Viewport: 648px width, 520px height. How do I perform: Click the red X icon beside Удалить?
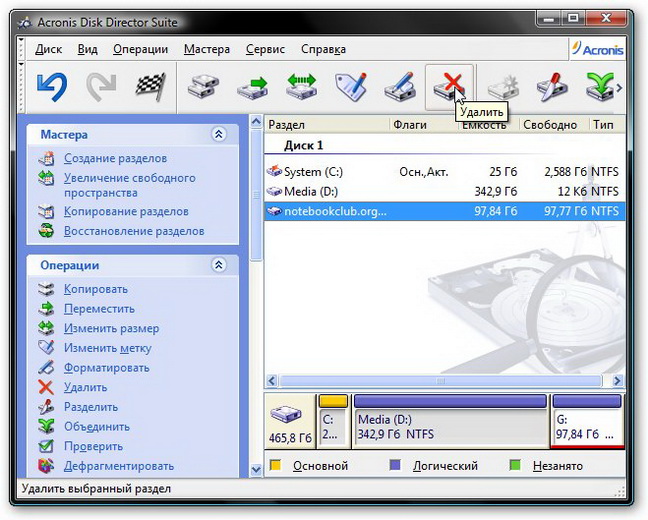tap(46, 387)
